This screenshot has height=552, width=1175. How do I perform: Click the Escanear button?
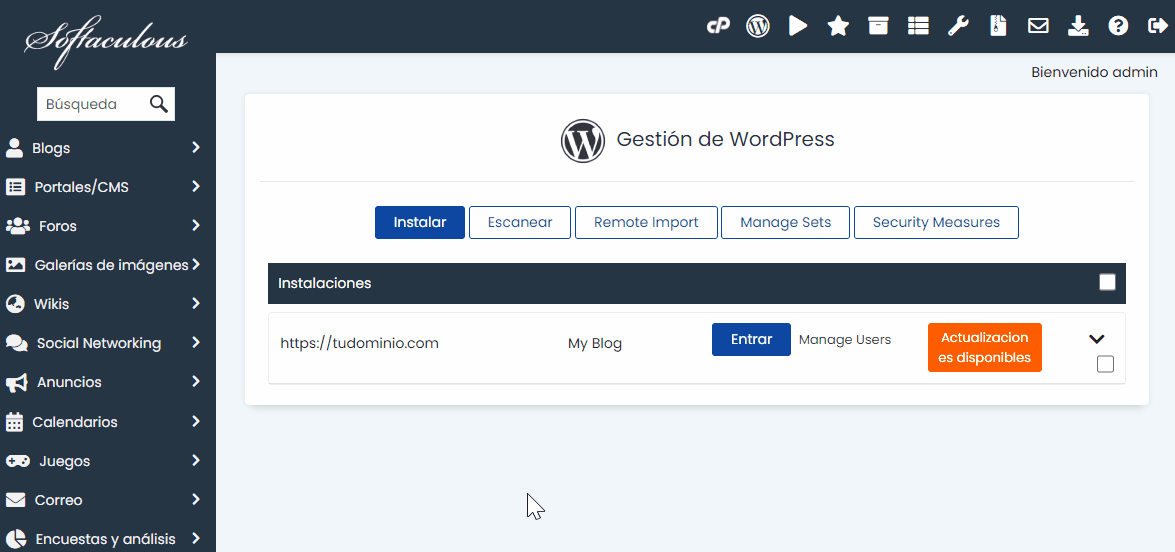tap(520, 222)
